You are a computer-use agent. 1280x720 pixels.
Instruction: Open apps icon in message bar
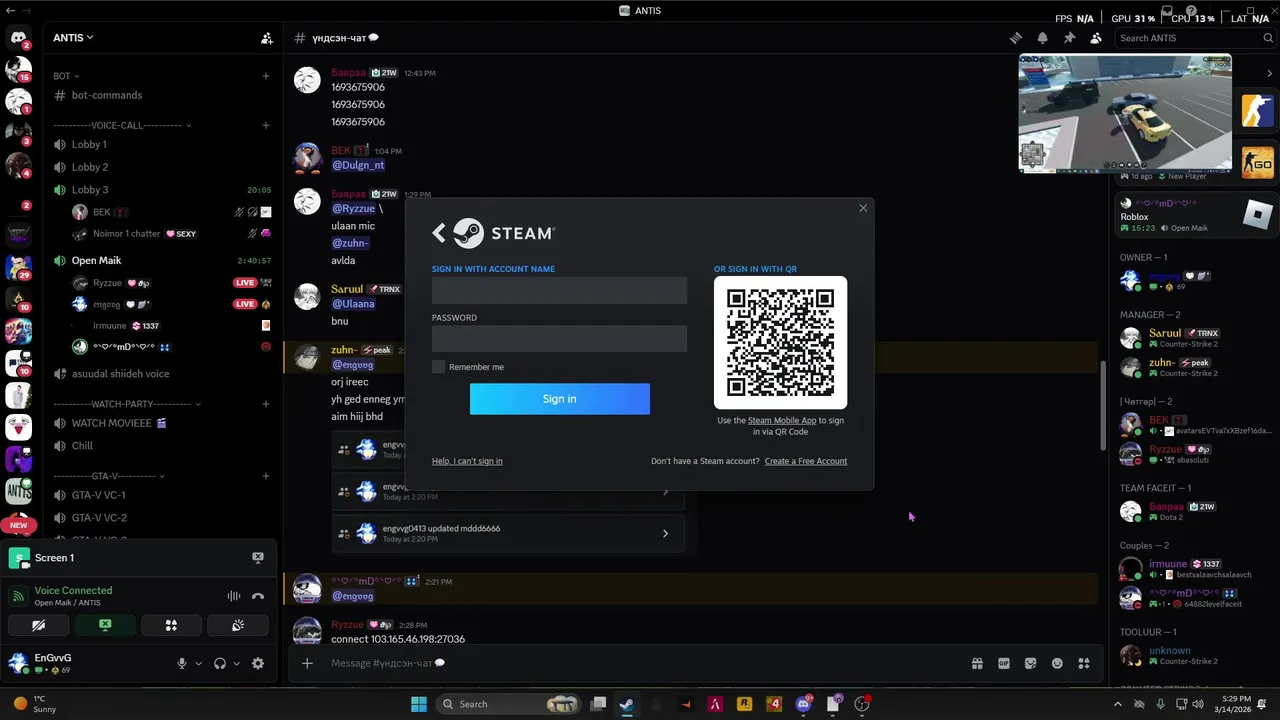pos(1083,663)
